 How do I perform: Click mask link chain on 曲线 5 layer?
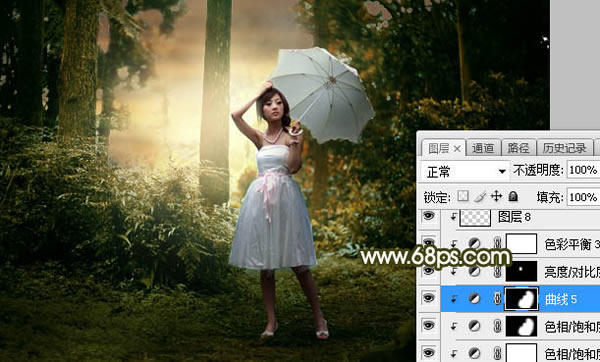[x=497, y=298]
